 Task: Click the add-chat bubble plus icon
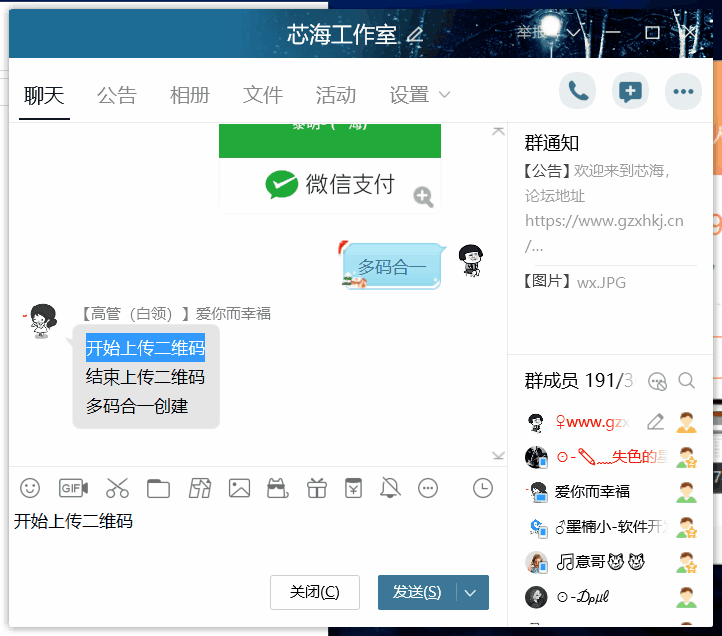tap(630, 91)
